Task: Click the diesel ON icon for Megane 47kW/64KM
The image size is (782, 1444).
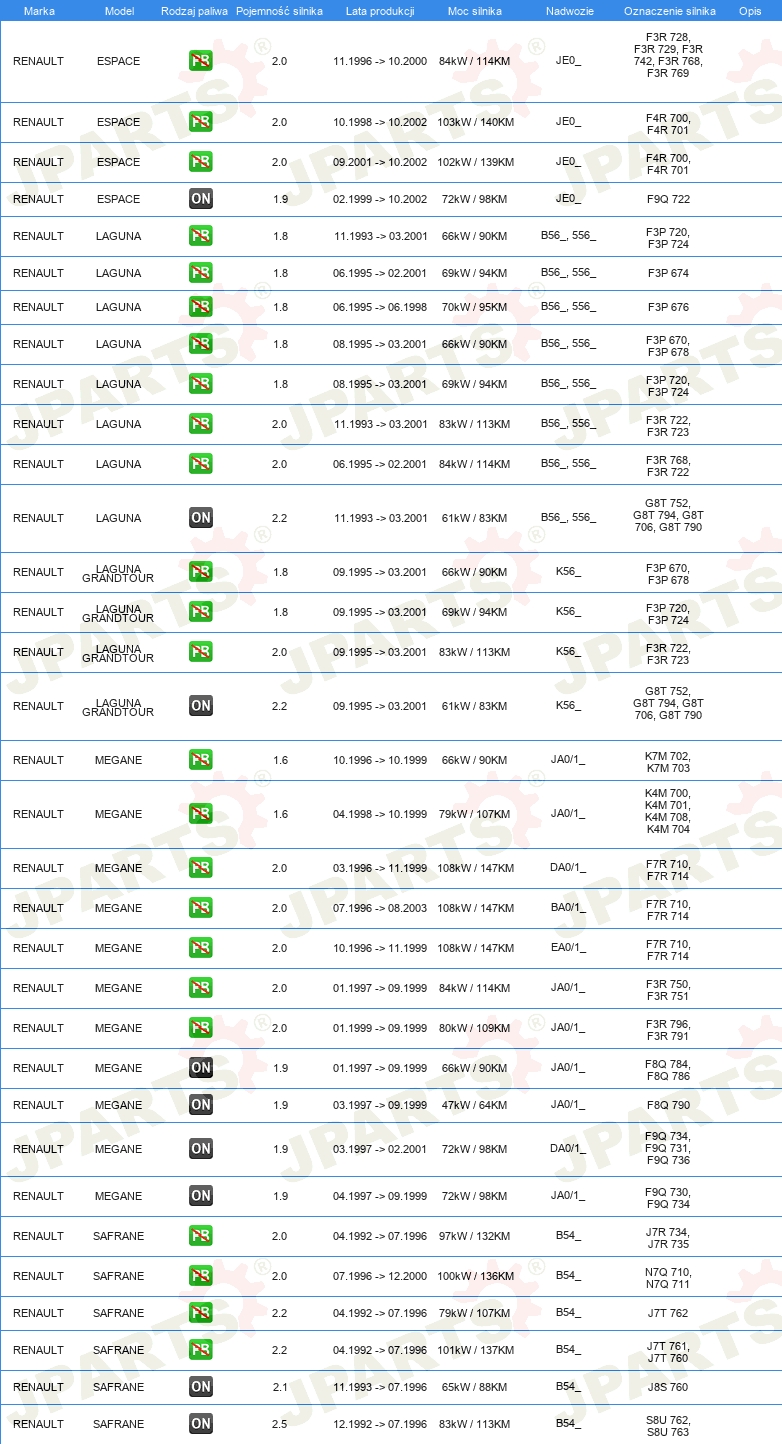Action: point(200,1105)
